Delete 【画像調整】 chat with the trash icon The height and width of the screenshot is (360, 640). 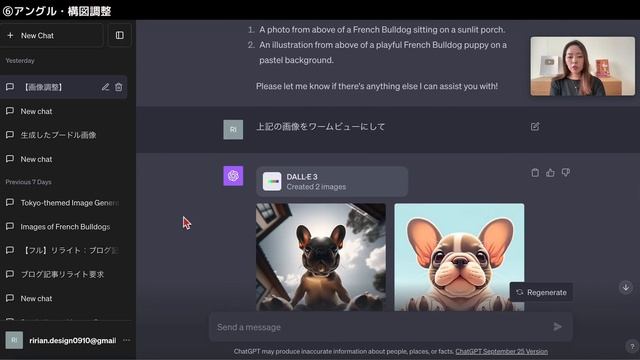click(x=118, y=87)
